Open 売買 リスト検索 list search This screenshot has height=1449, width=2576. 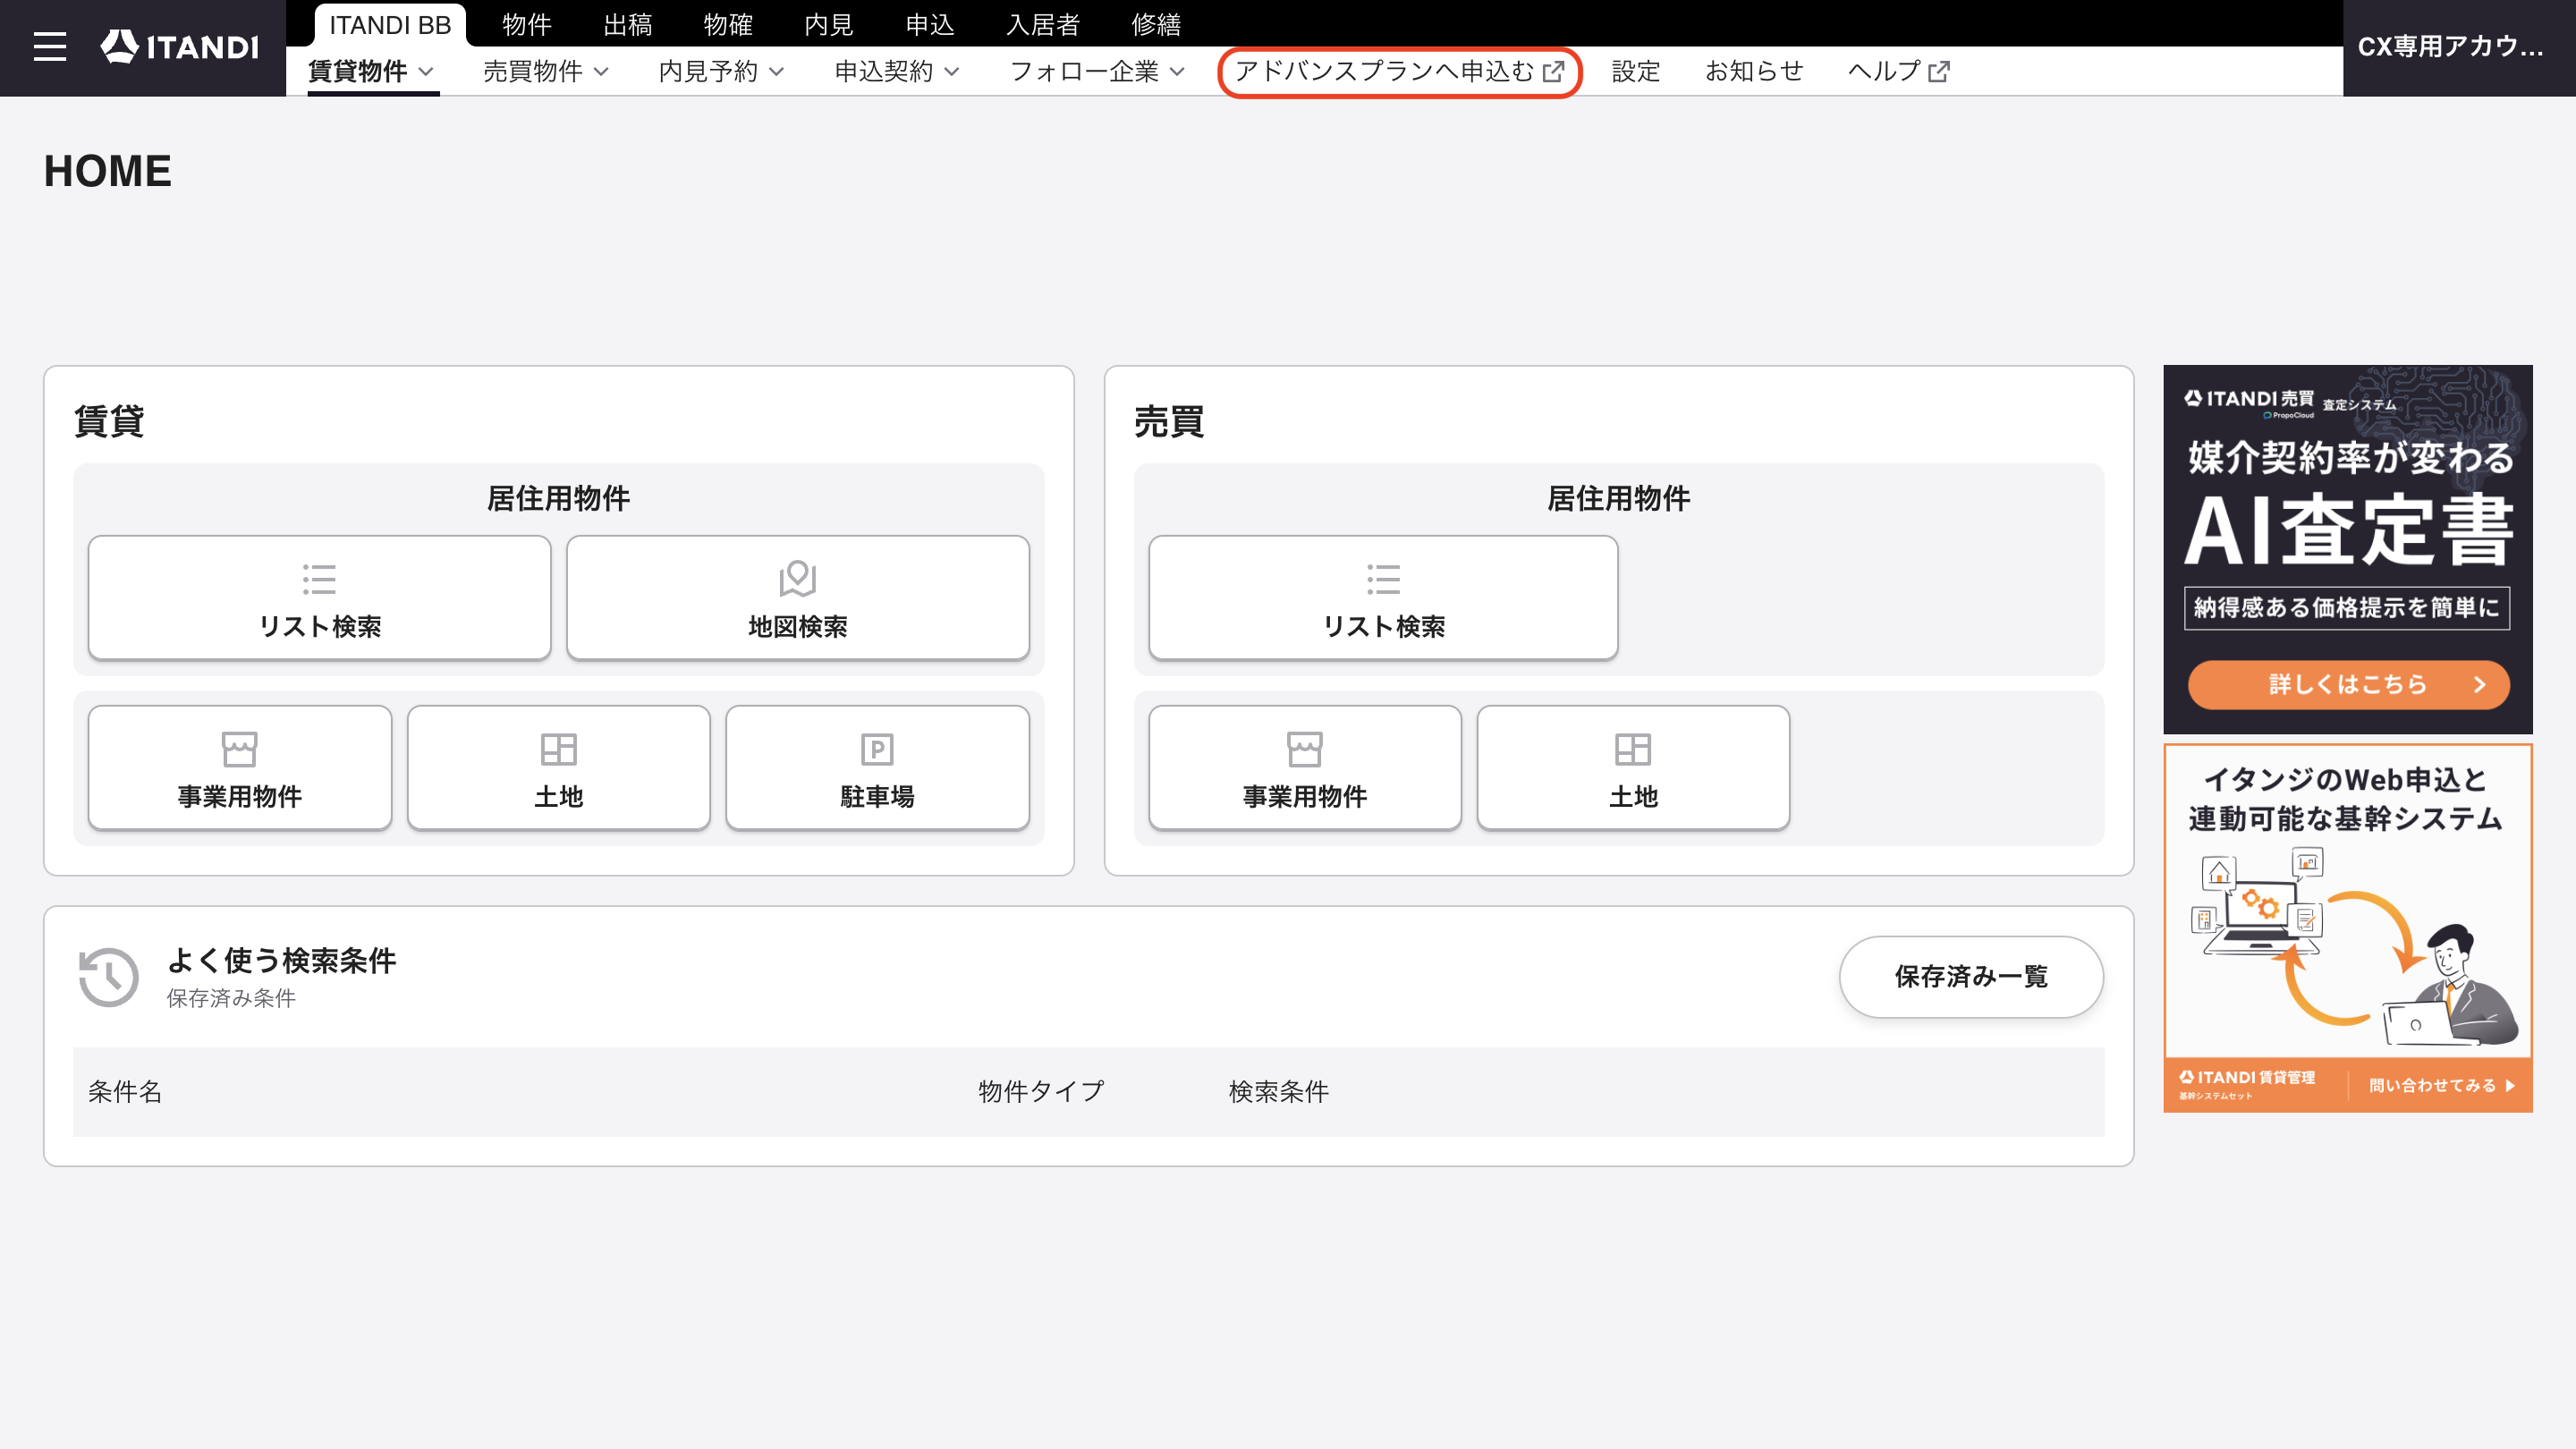[x=1383, y=597]
